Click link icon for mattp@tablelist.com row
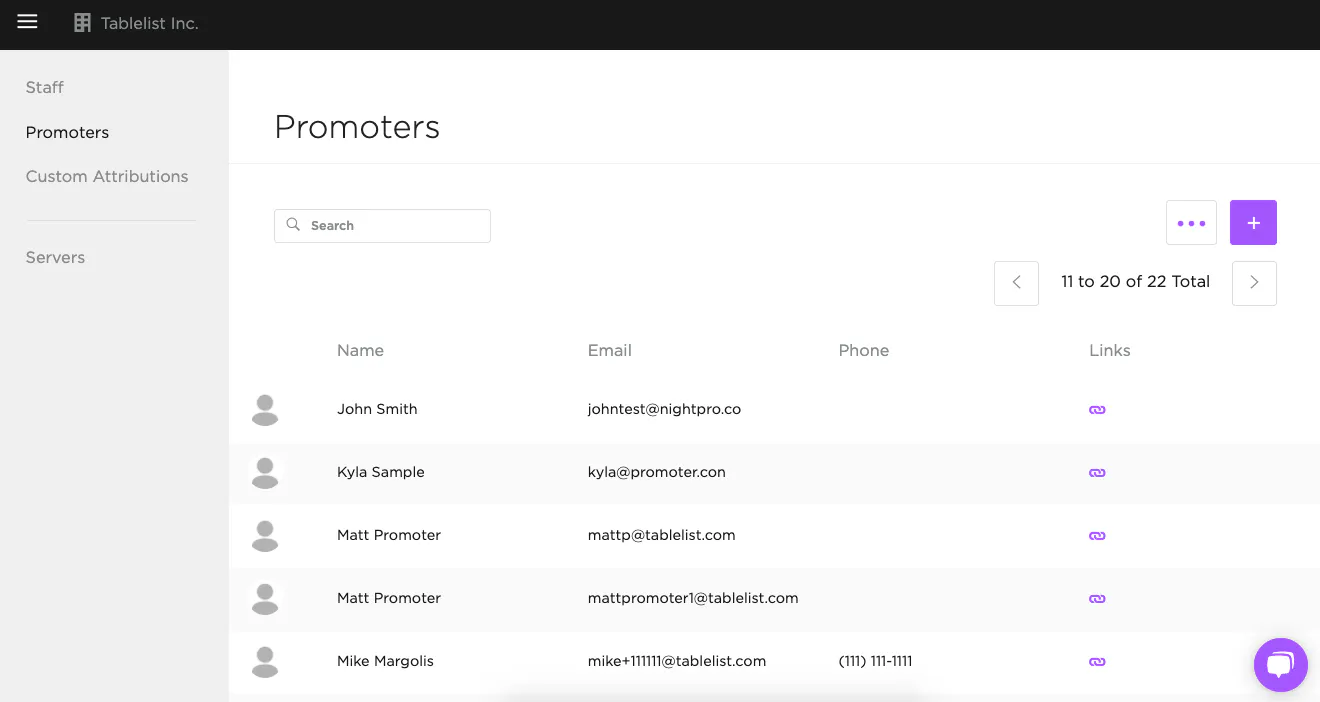This screenshot has height=702, width=1320. [x=1097, y=536]
